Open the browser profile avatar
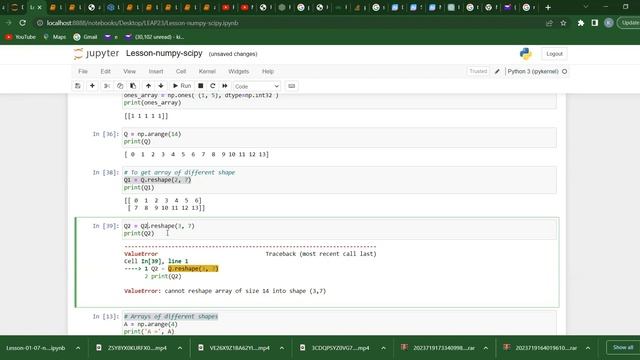This screenshot has width=640, height=360. pyautogui.click(x=608, y=23)
